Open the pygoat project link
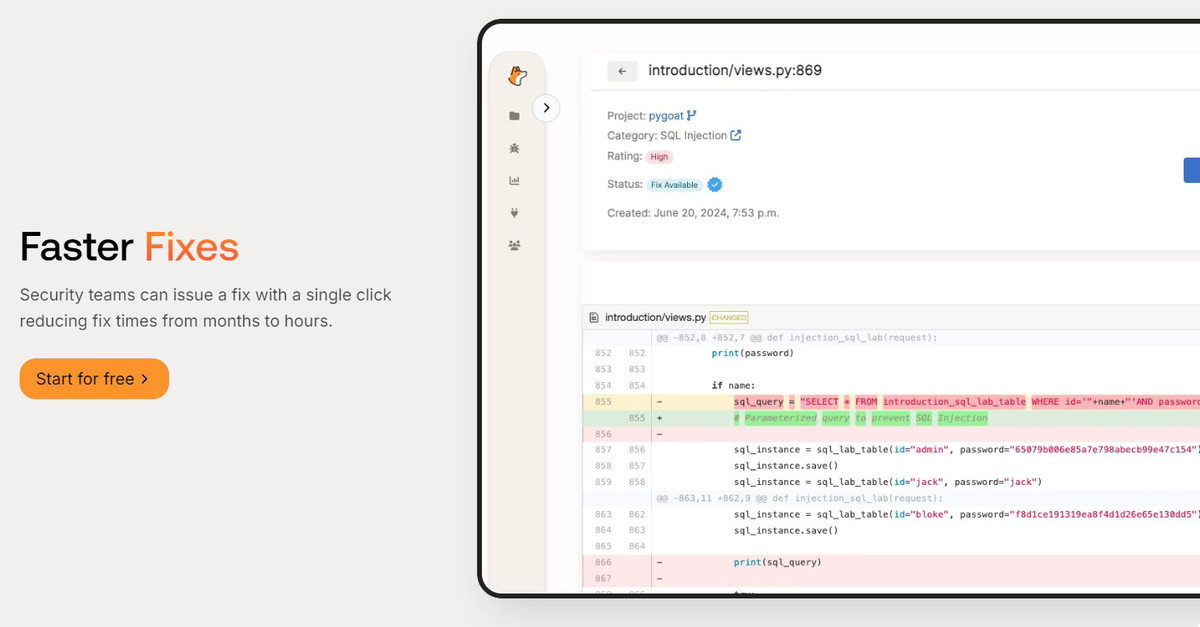 [665, 116]
